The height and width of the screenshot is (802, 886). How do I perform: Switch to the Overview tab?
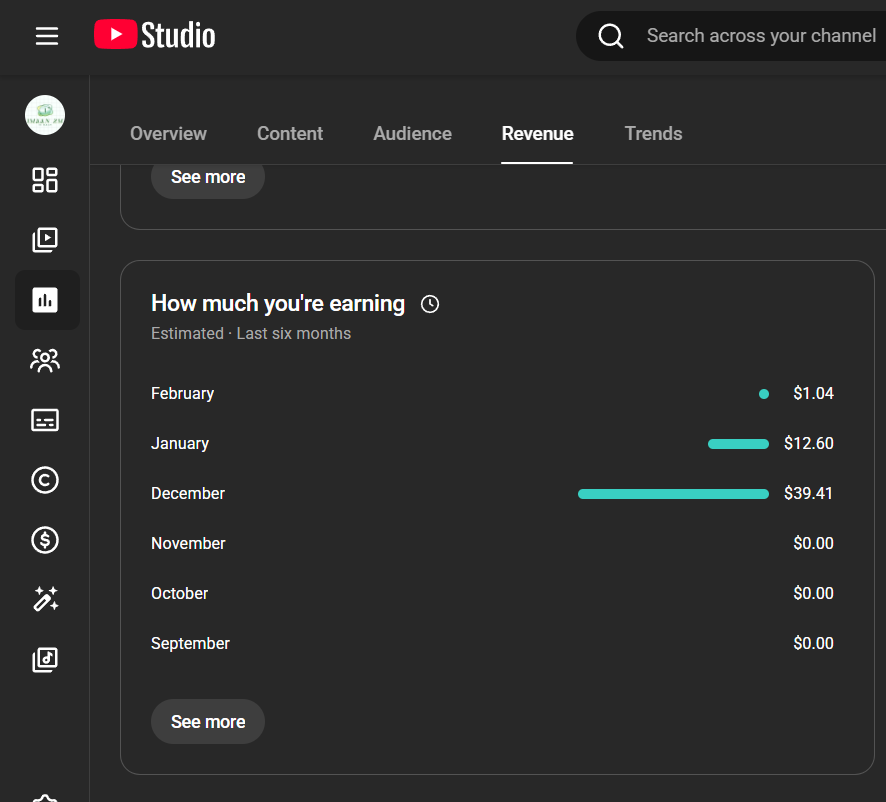pyautogui.click(x=168, y=134)
